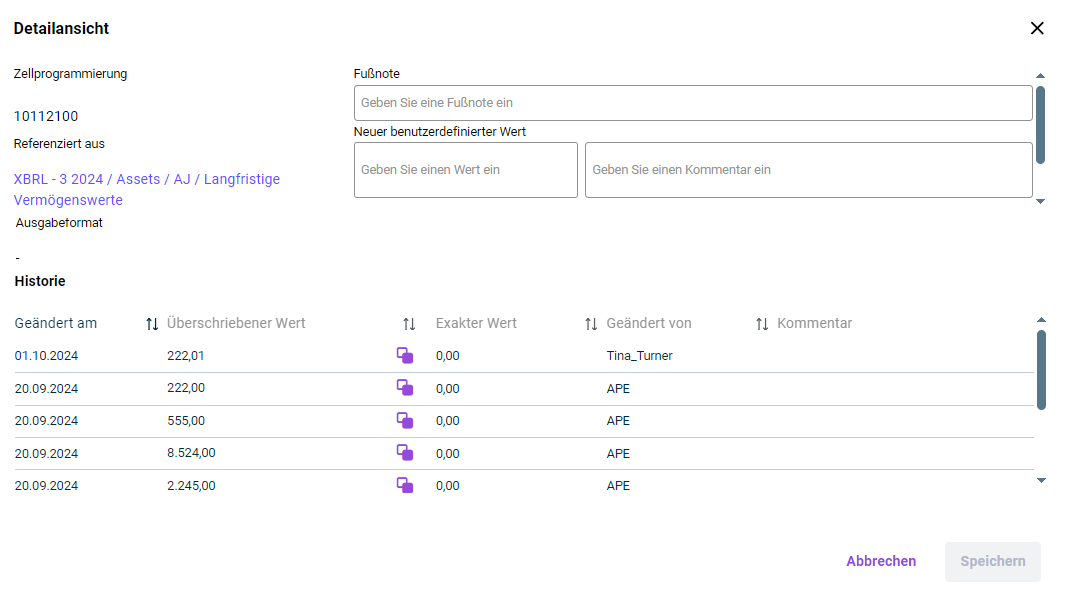Image resolution: width=1065 pixels, height=602 pixels.
Task: Focus the 'Geben Sie einen Wert ein' field
Action: [466, 170]
